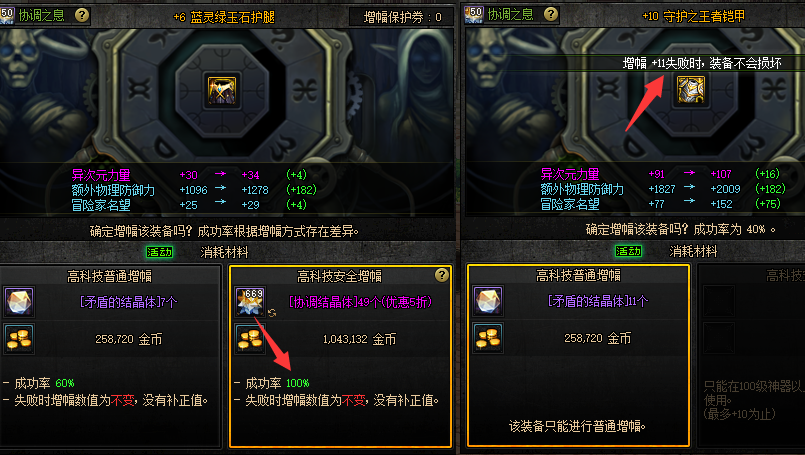Image resolution: width=805 pixels, height=455 pixels.
Task: Click gold coin icon next to 1,043,132 金币
Action: click(x=250, y=339)
